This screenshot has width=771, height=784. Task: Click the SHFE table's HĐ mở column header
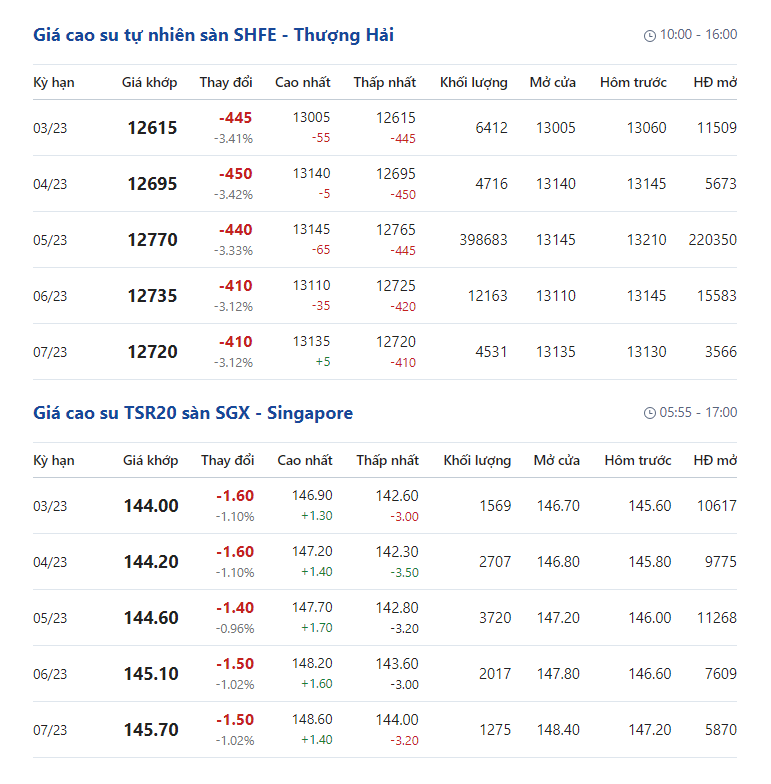715,82
